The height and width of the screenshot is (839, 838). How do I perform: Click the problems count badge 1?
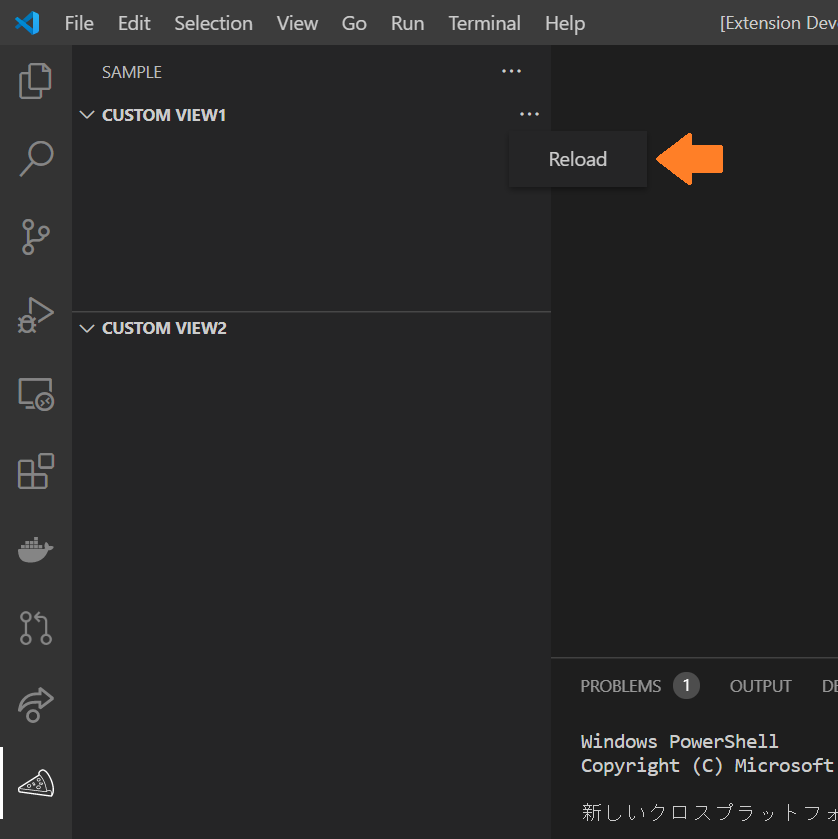[x=686, y=685]
